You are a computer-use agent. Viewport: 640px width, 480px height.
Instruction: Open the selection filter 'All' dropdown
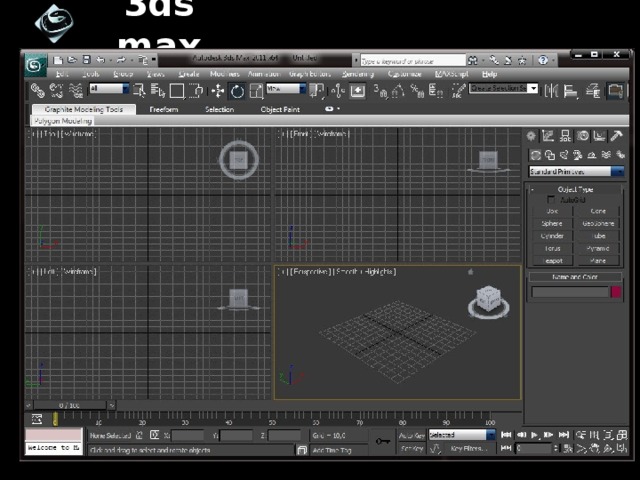[x=109, y=88]
